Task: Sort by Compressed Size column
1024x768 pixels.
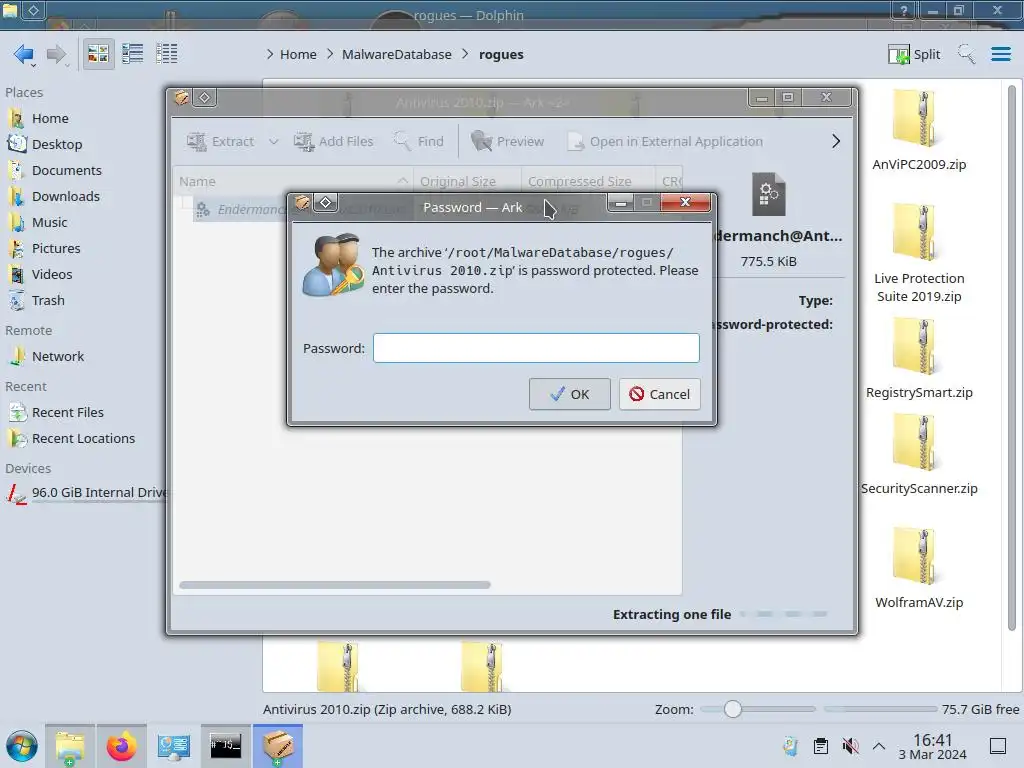Action: [588, 182]
